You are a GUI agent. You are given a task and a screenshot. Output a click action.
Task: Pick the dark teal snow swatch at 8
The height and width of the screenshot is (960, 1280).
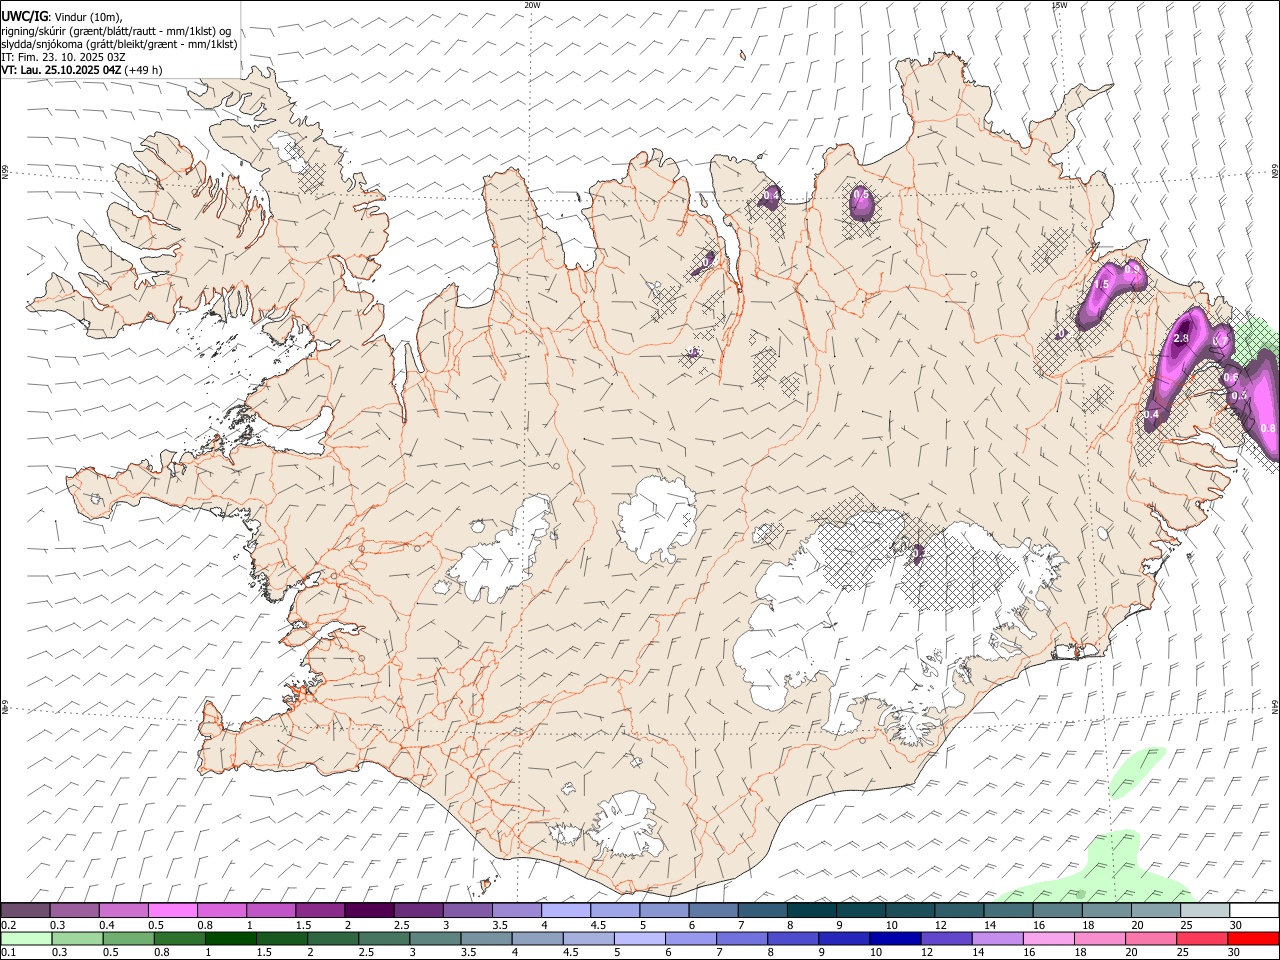[811, 910]
